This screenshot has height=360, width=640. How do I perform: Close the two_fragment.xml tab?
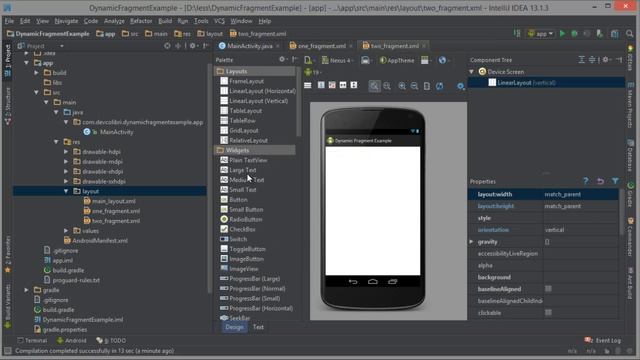(424, 46)
